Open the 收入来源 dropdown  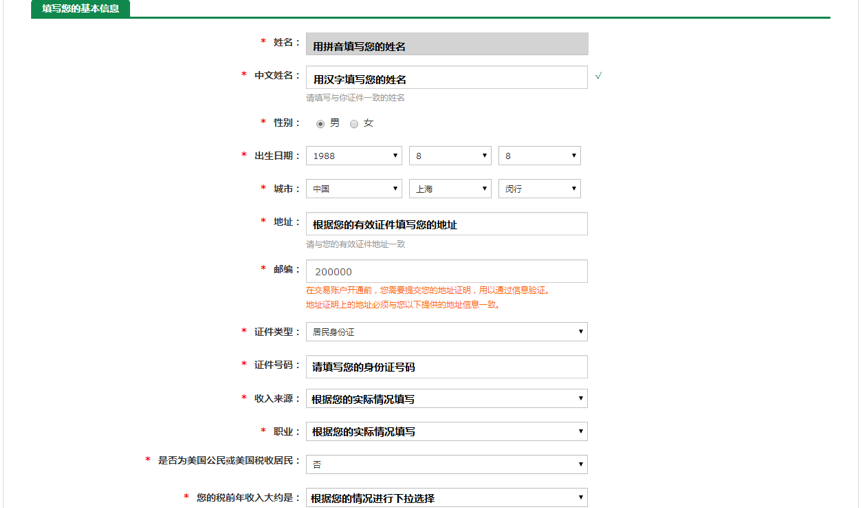(x=447, y=398)
